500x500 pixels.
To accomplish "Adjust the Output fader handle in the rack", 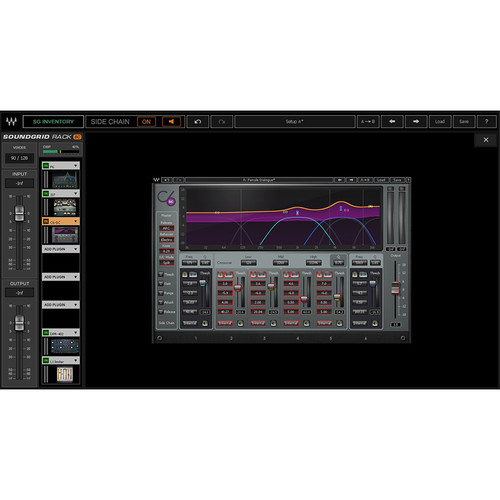I will [x=19, y=323].
